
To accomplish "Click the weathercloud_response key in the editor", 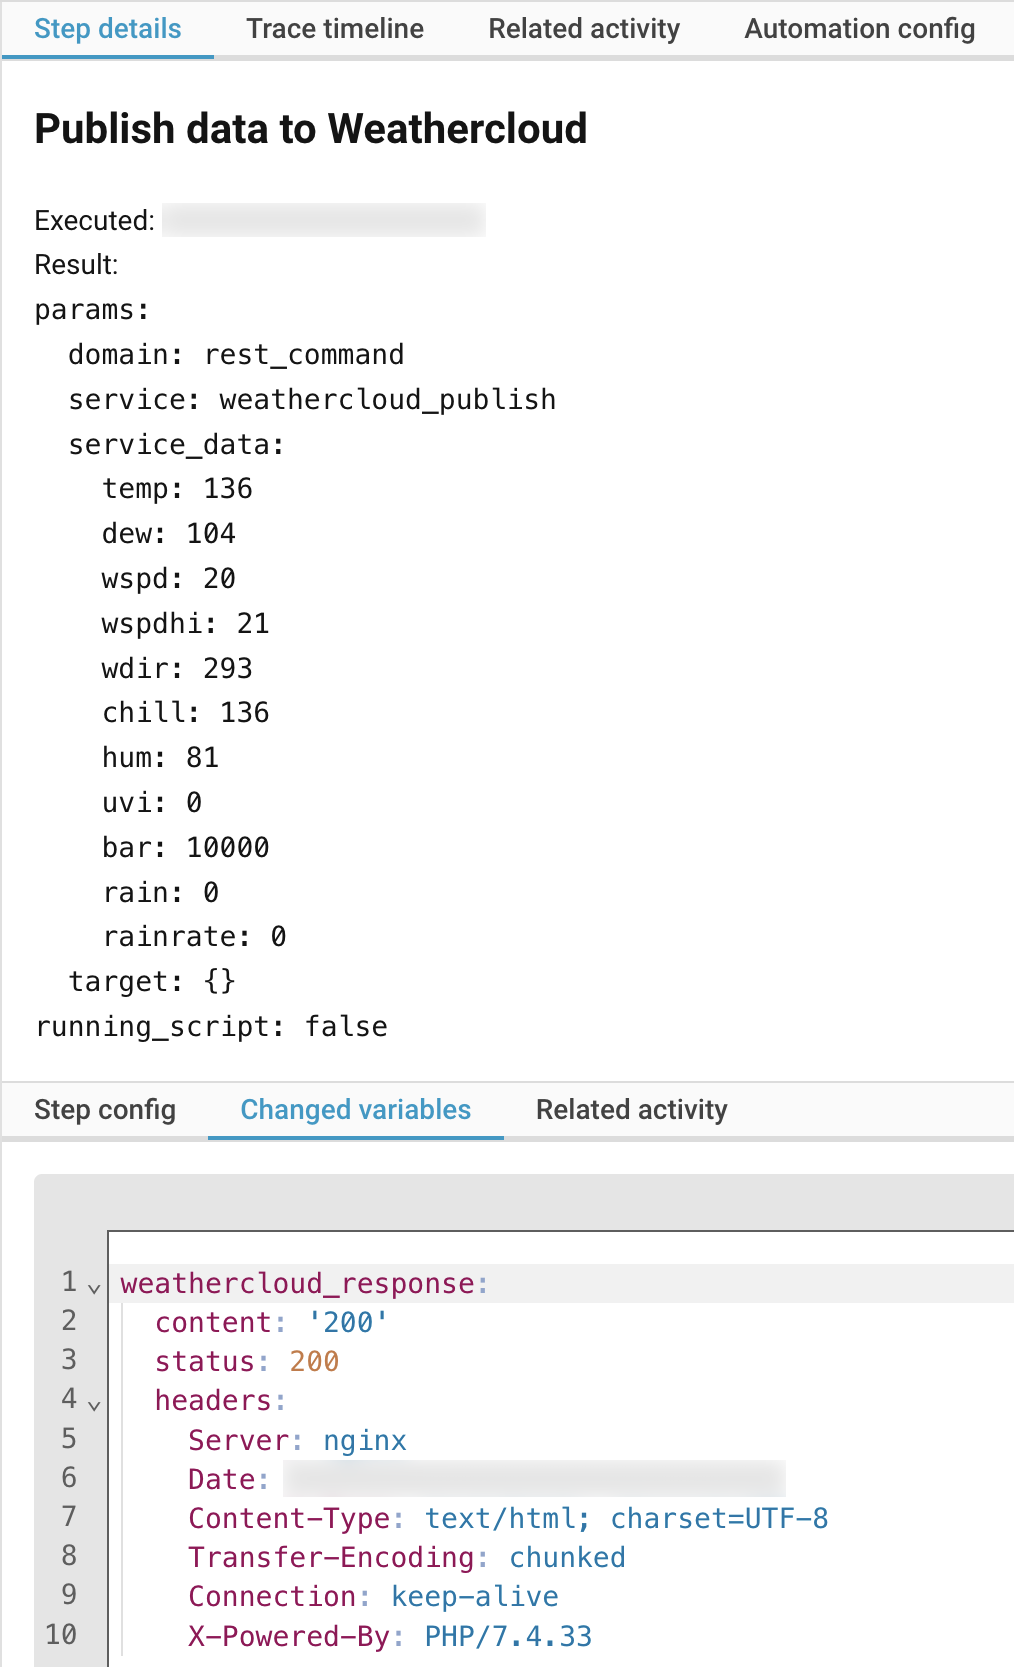I will pyautogui.click(x=297, y=1284).
